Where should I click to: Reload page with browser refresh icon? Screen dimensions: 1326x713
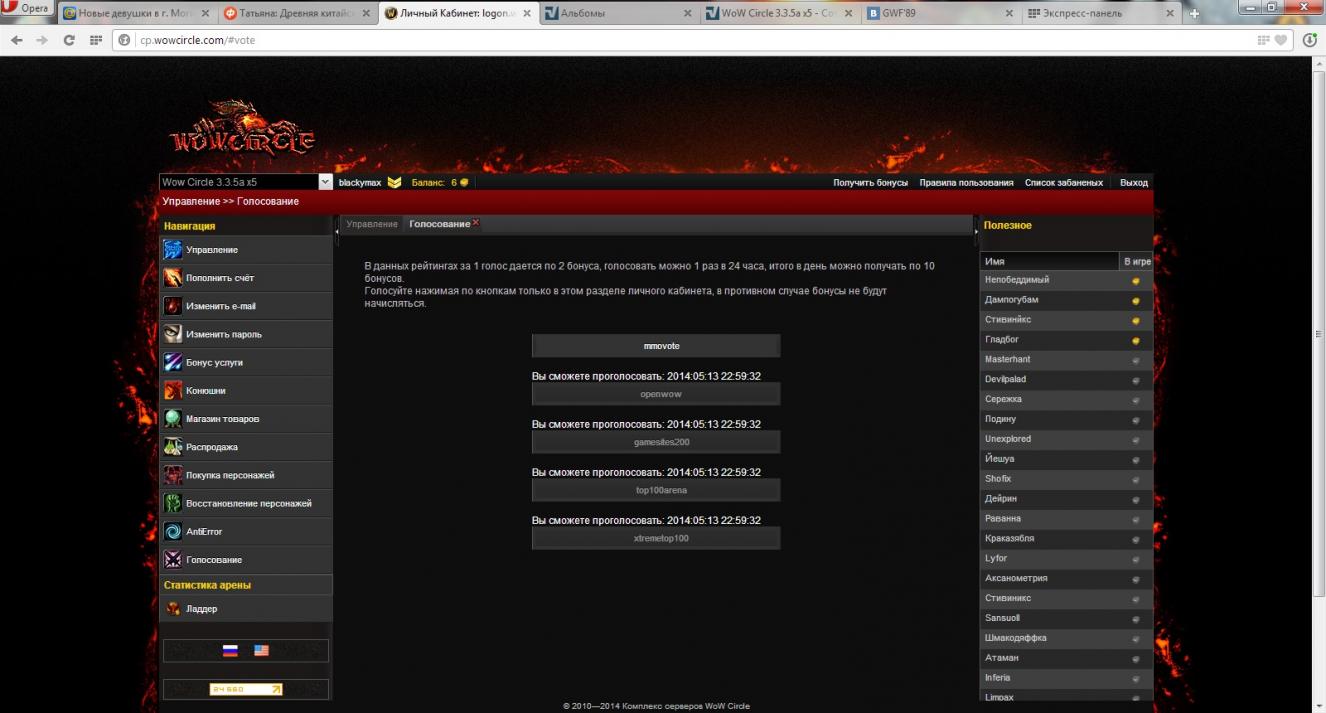tap(69, 40)
